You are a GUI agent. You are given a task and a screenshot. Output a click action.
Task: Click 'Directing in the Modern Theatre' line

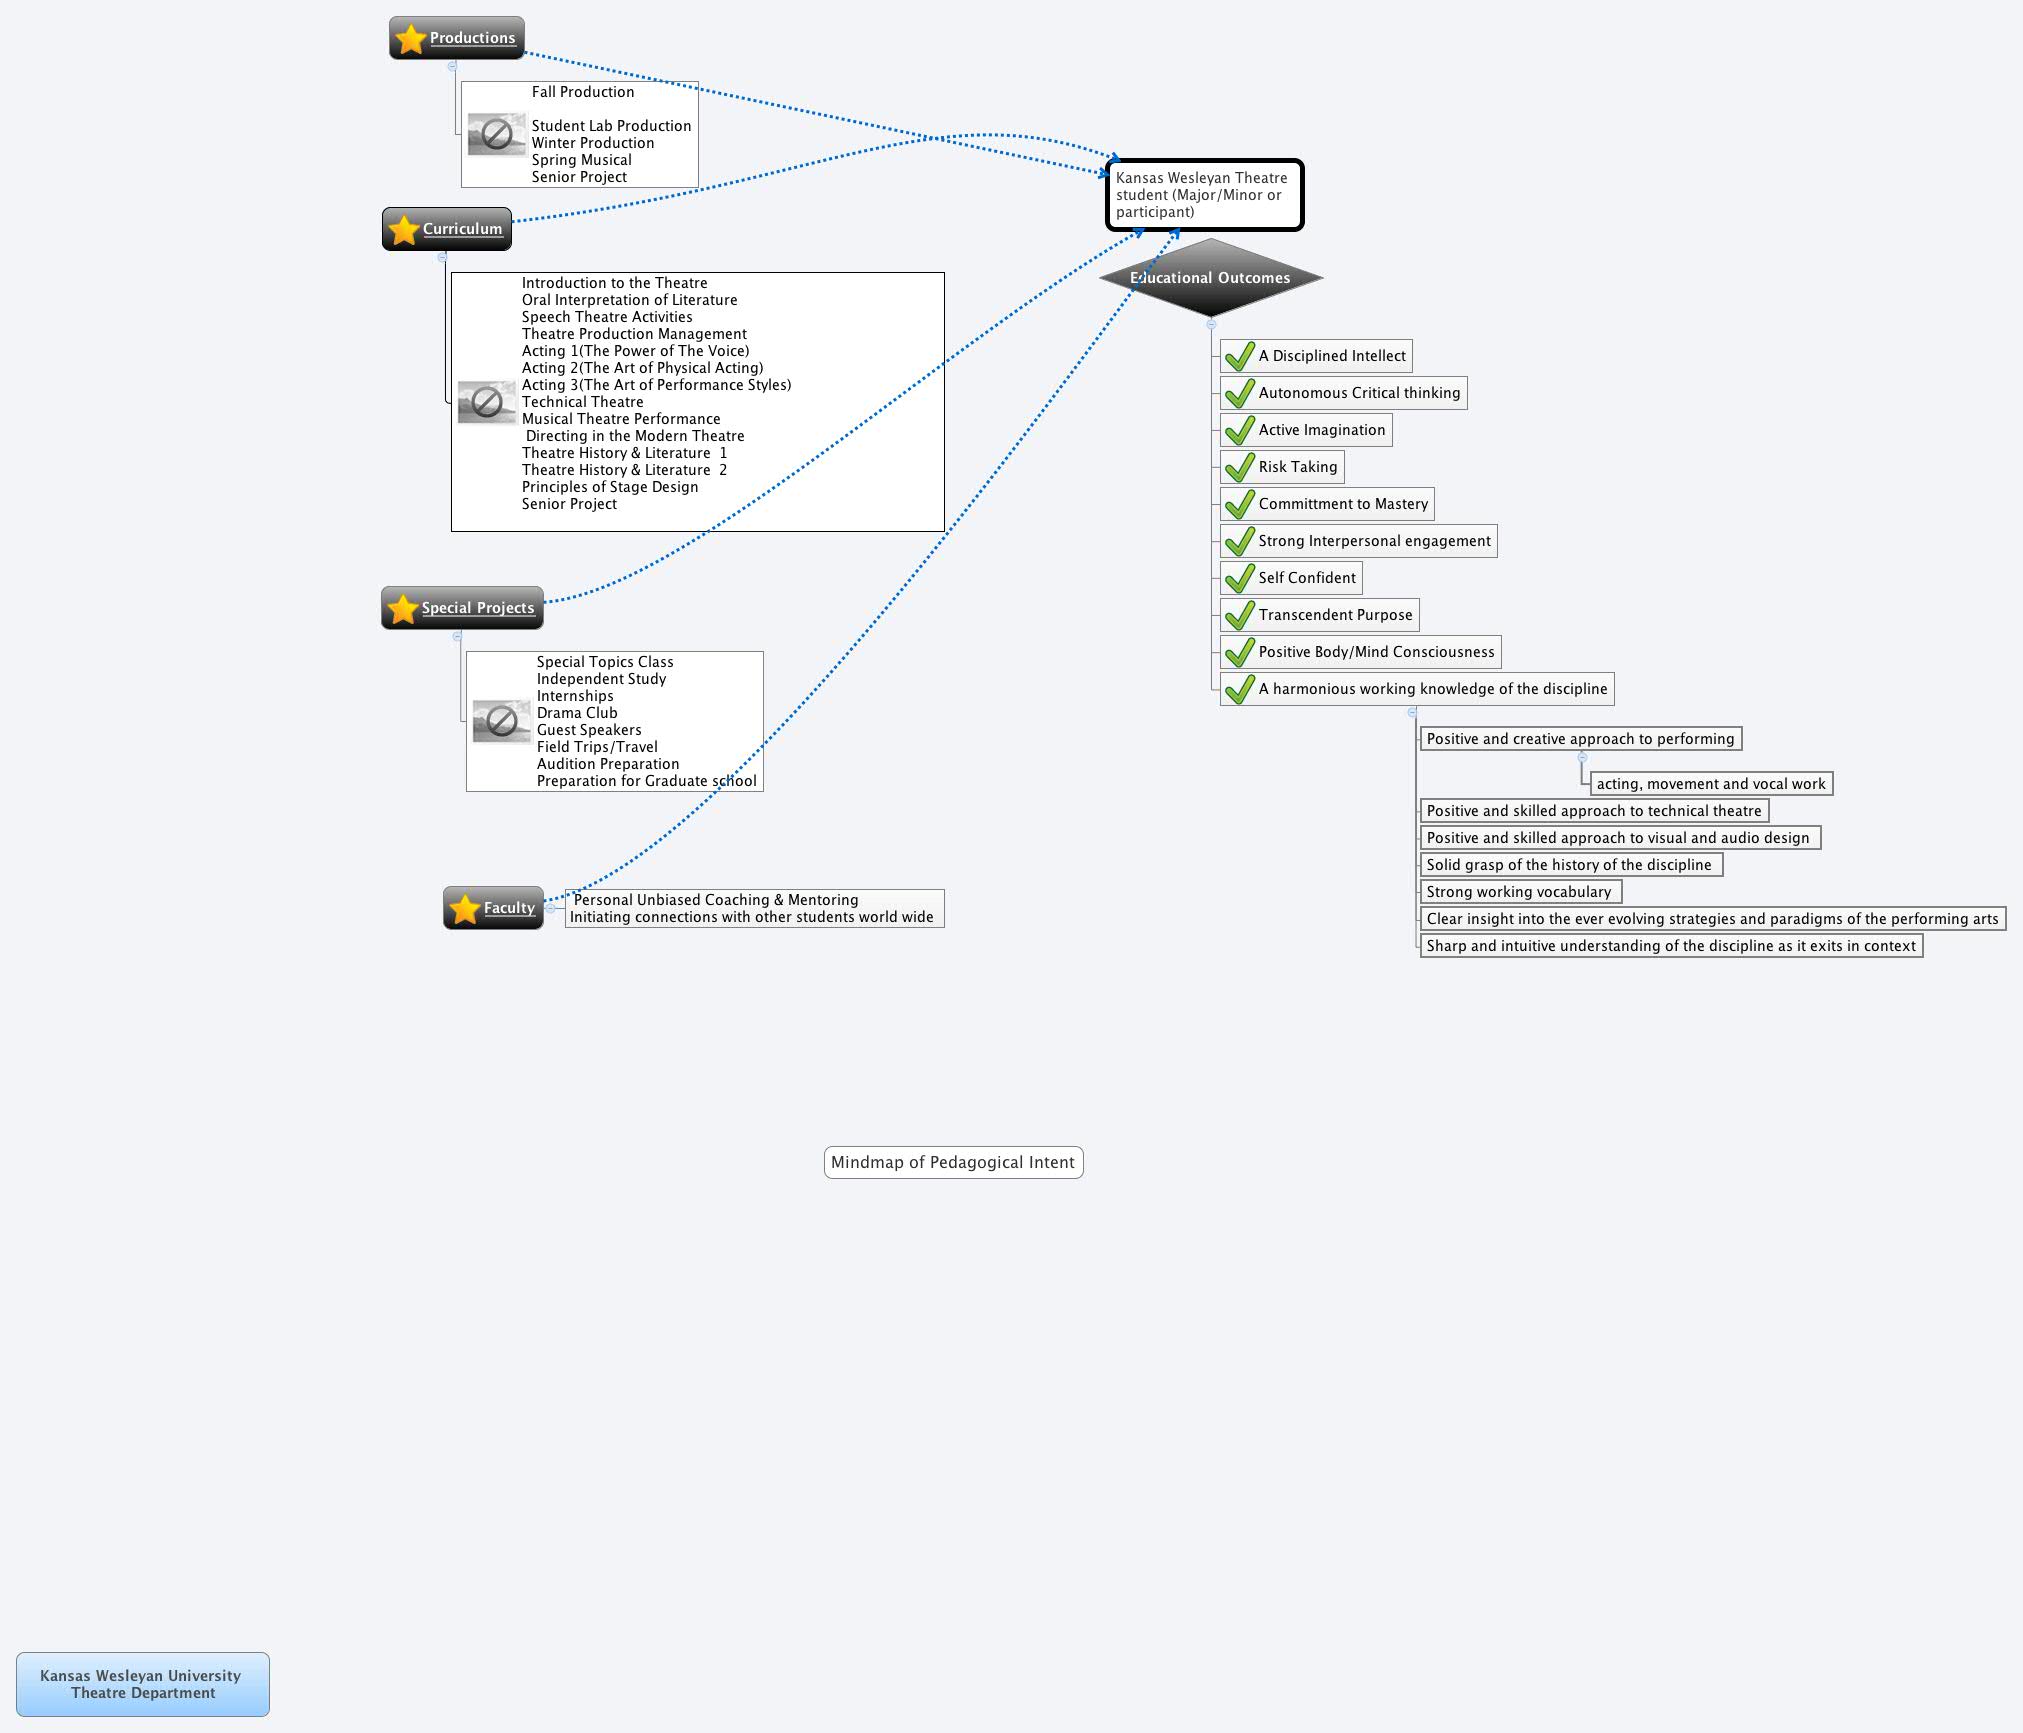pos(635,436)
